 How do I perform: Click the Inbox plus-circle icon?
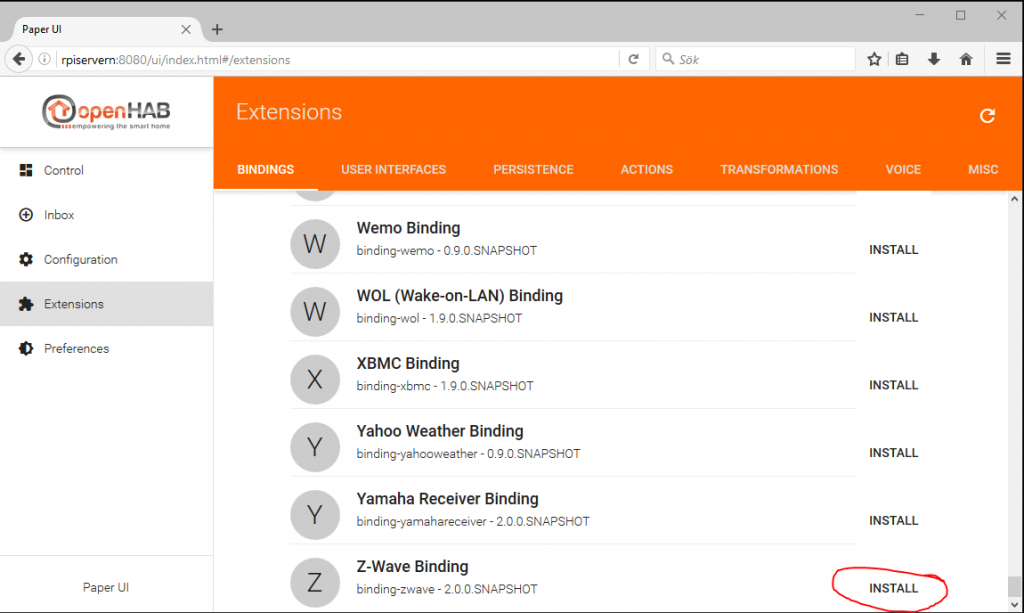pyautogui.click(x=26, y=215)
